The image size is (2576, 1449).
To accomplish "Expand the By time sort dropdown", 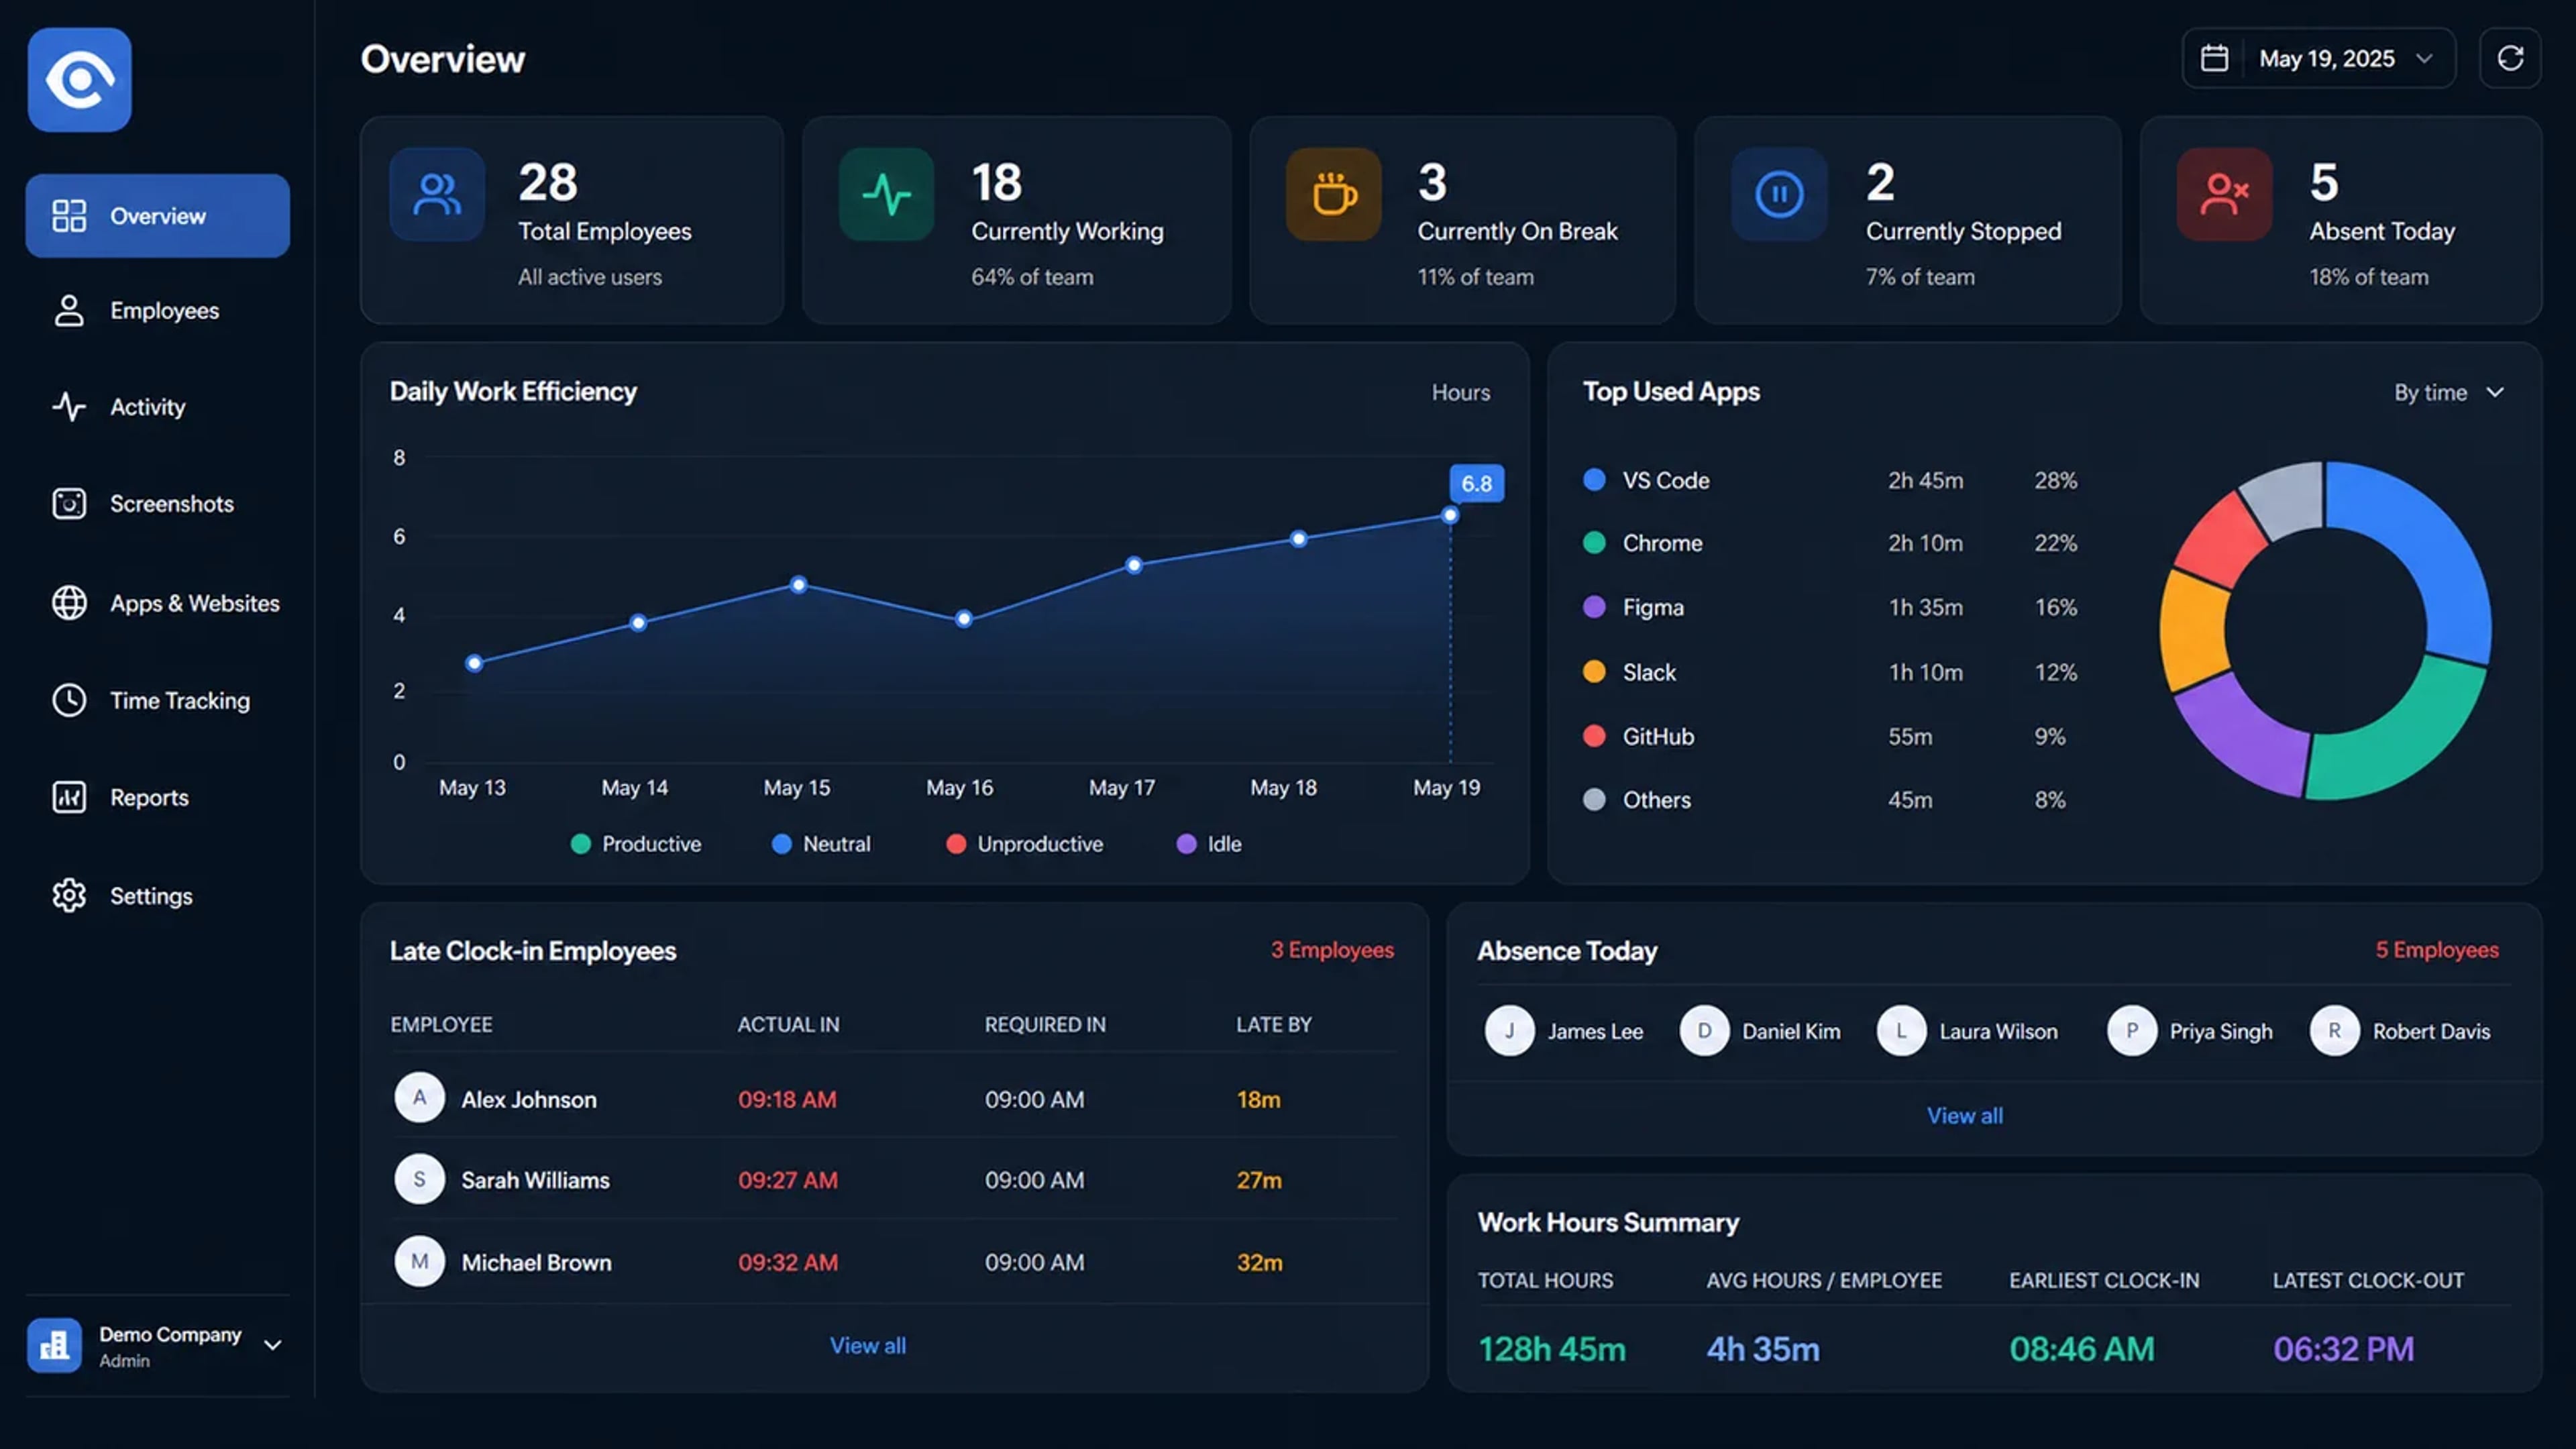I will pos(2449,392).
